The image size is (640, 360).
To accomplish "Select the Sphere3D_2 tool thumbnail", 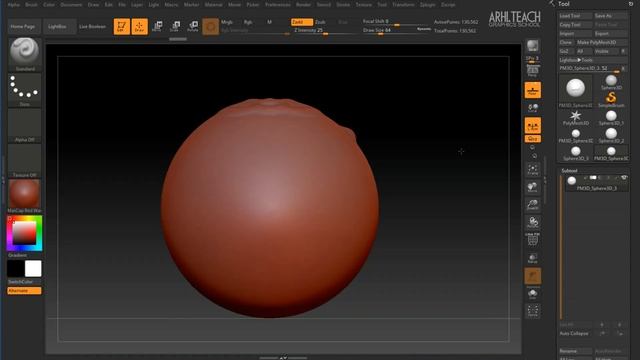I will coord(611,135).
